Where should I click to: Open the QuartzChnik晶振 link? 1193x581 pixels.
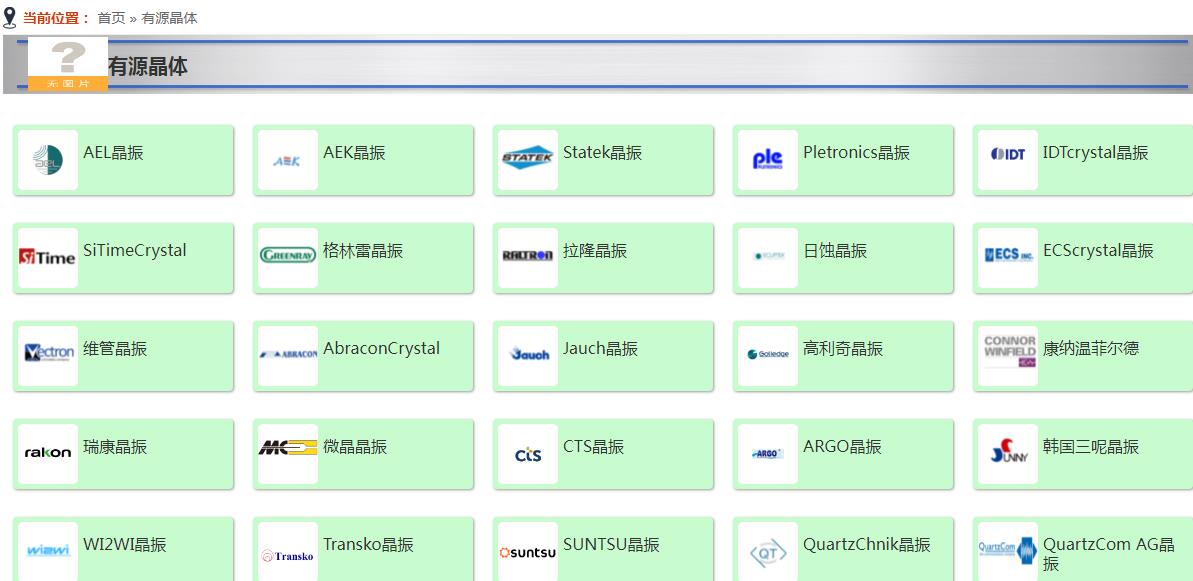point(866,545)
